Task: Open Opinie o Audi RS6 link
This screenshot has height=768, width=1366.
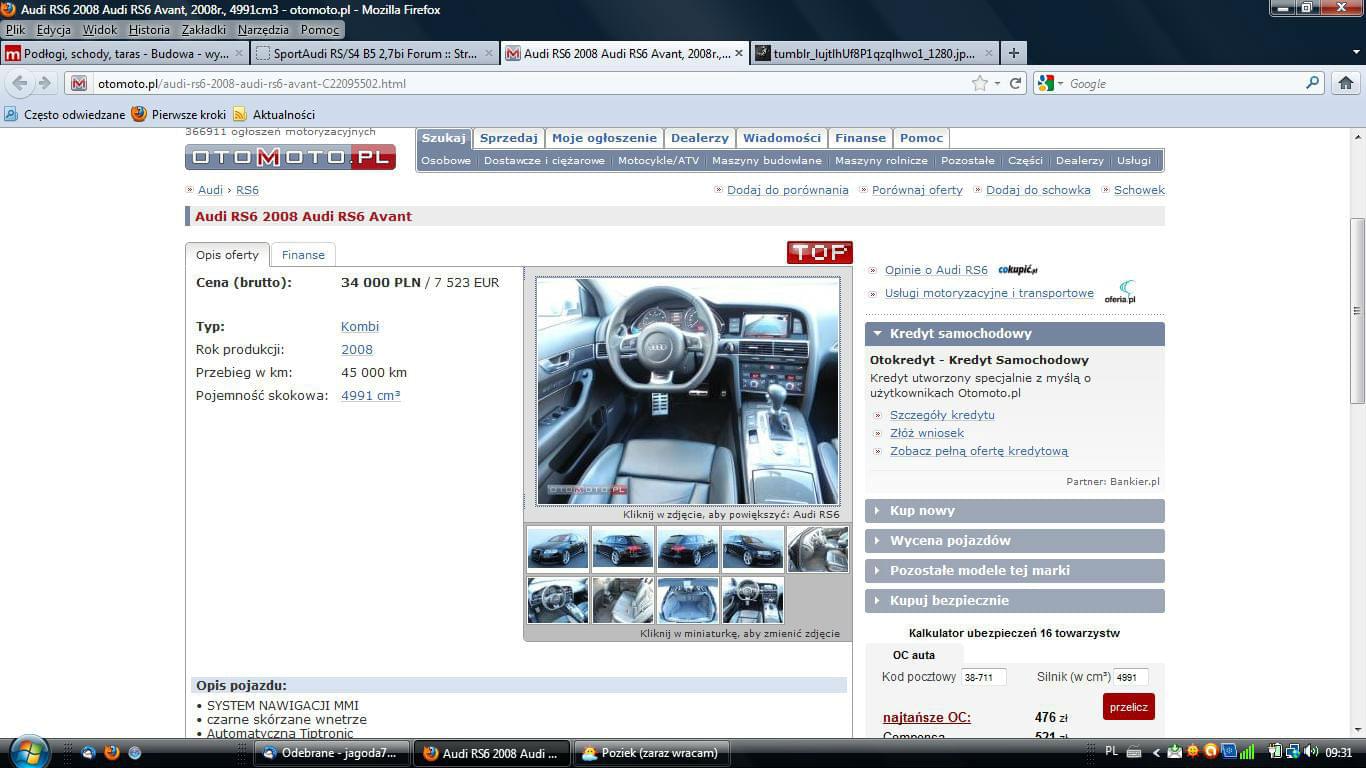Action: [936, 270]
